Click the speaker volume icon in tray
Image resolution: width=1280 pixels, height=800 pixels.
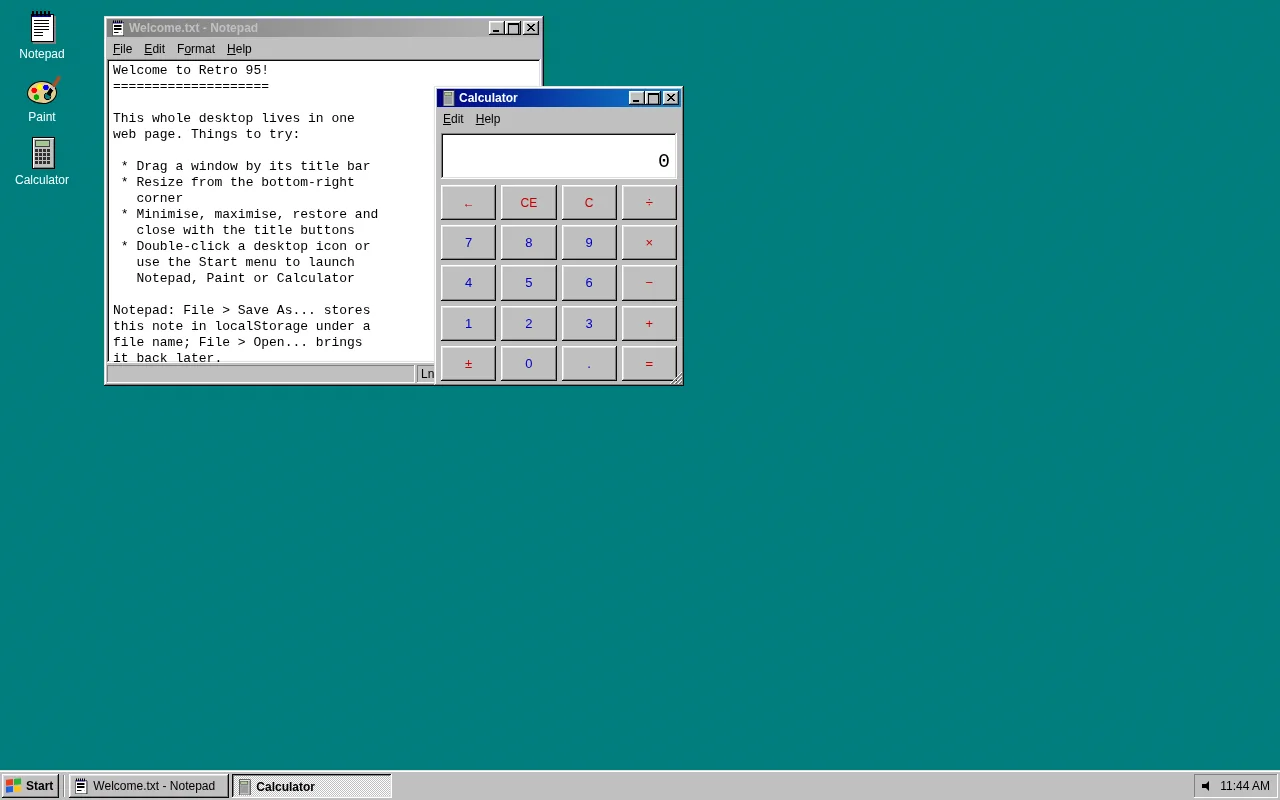1206,786
